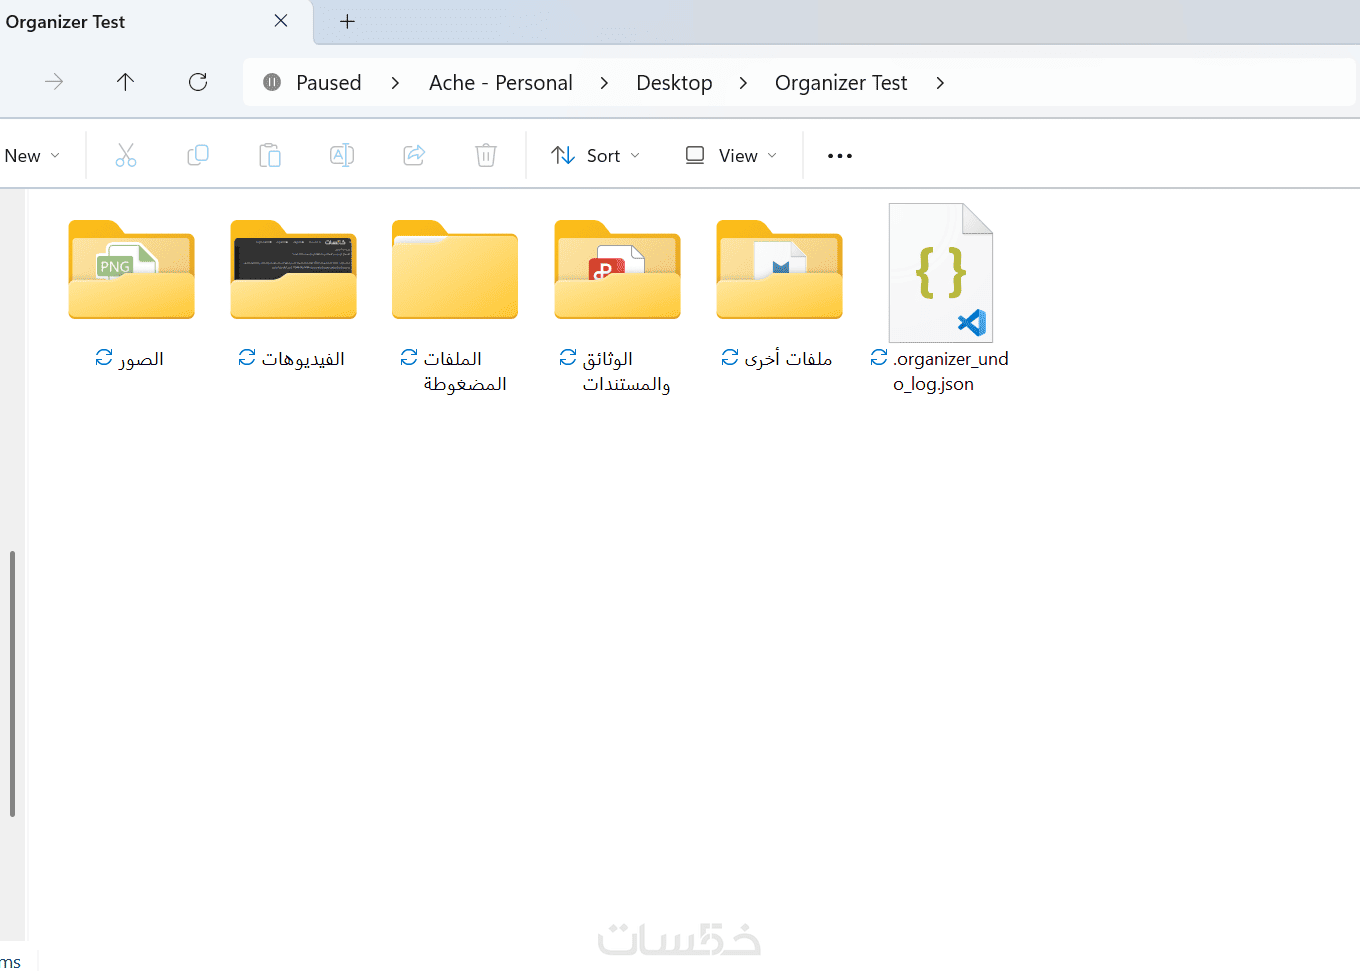Click the Copy icon in toolbar
This screenshot has height=976, width=1360.
(198, 155)
